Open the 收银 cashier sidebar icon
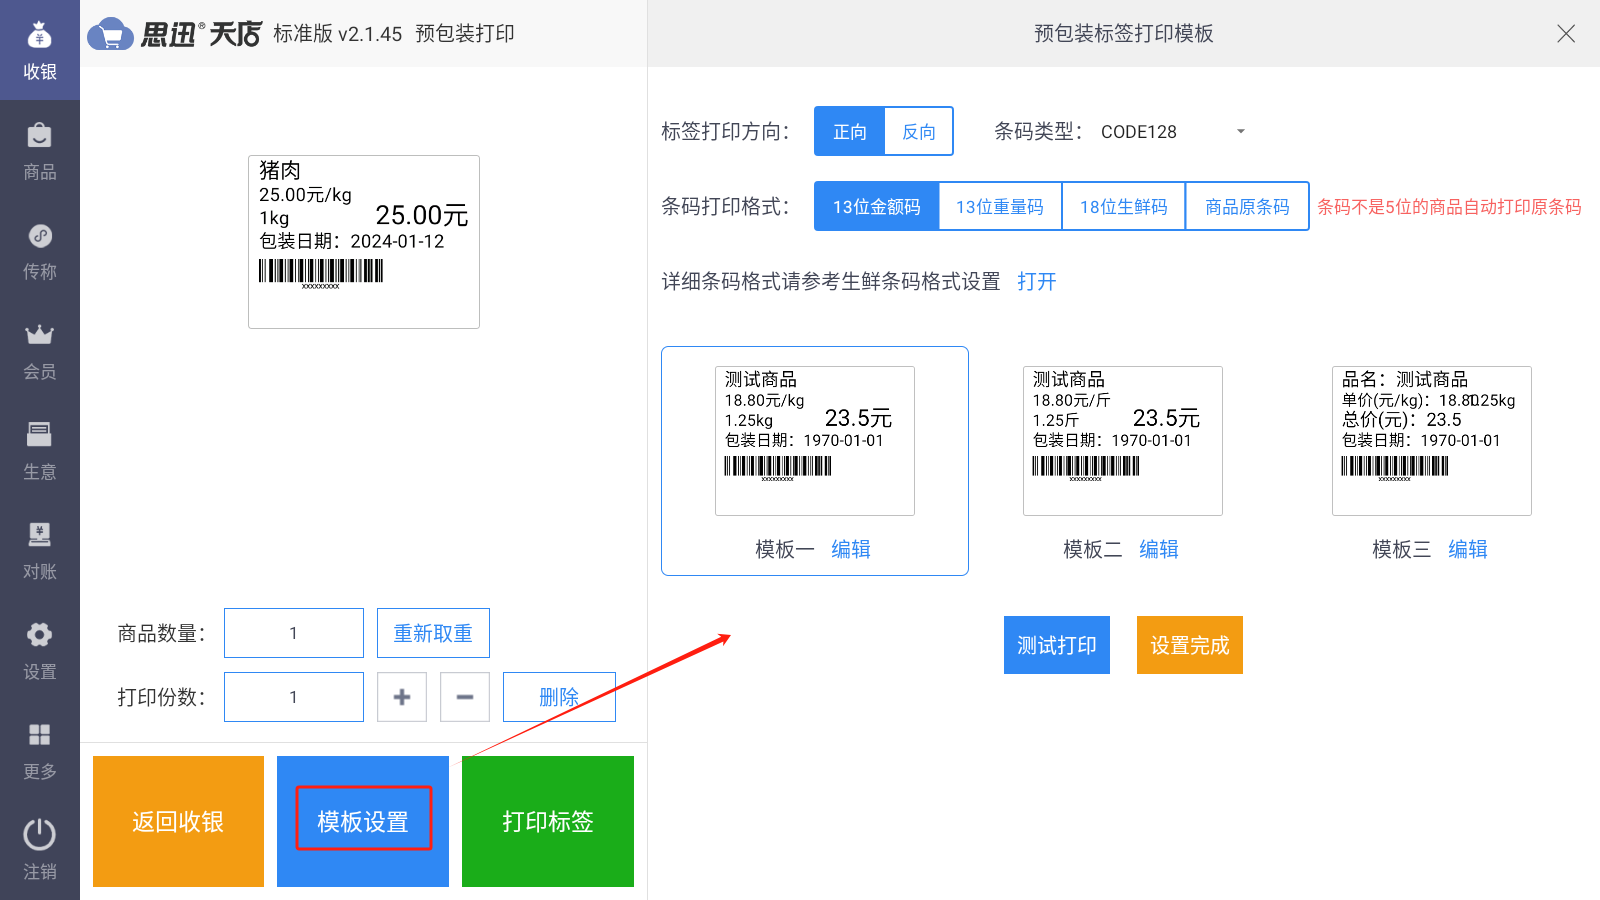This screenshot has width=1600, height=900. (40, 50)
